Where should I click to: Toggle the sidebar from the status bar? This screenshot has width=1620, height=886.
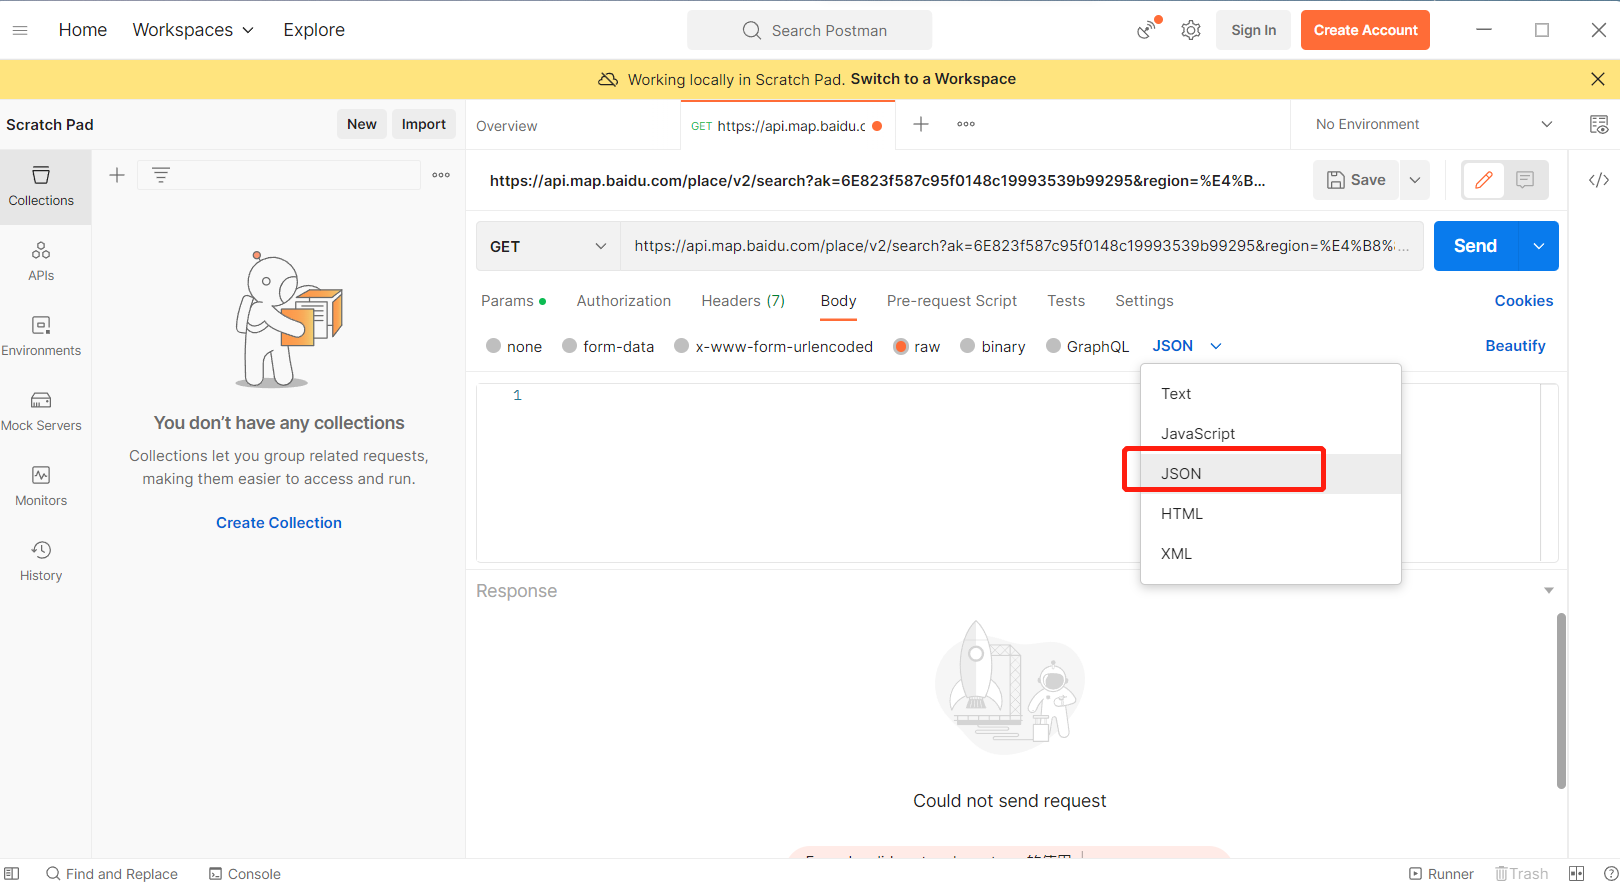(x=12, y=873)
